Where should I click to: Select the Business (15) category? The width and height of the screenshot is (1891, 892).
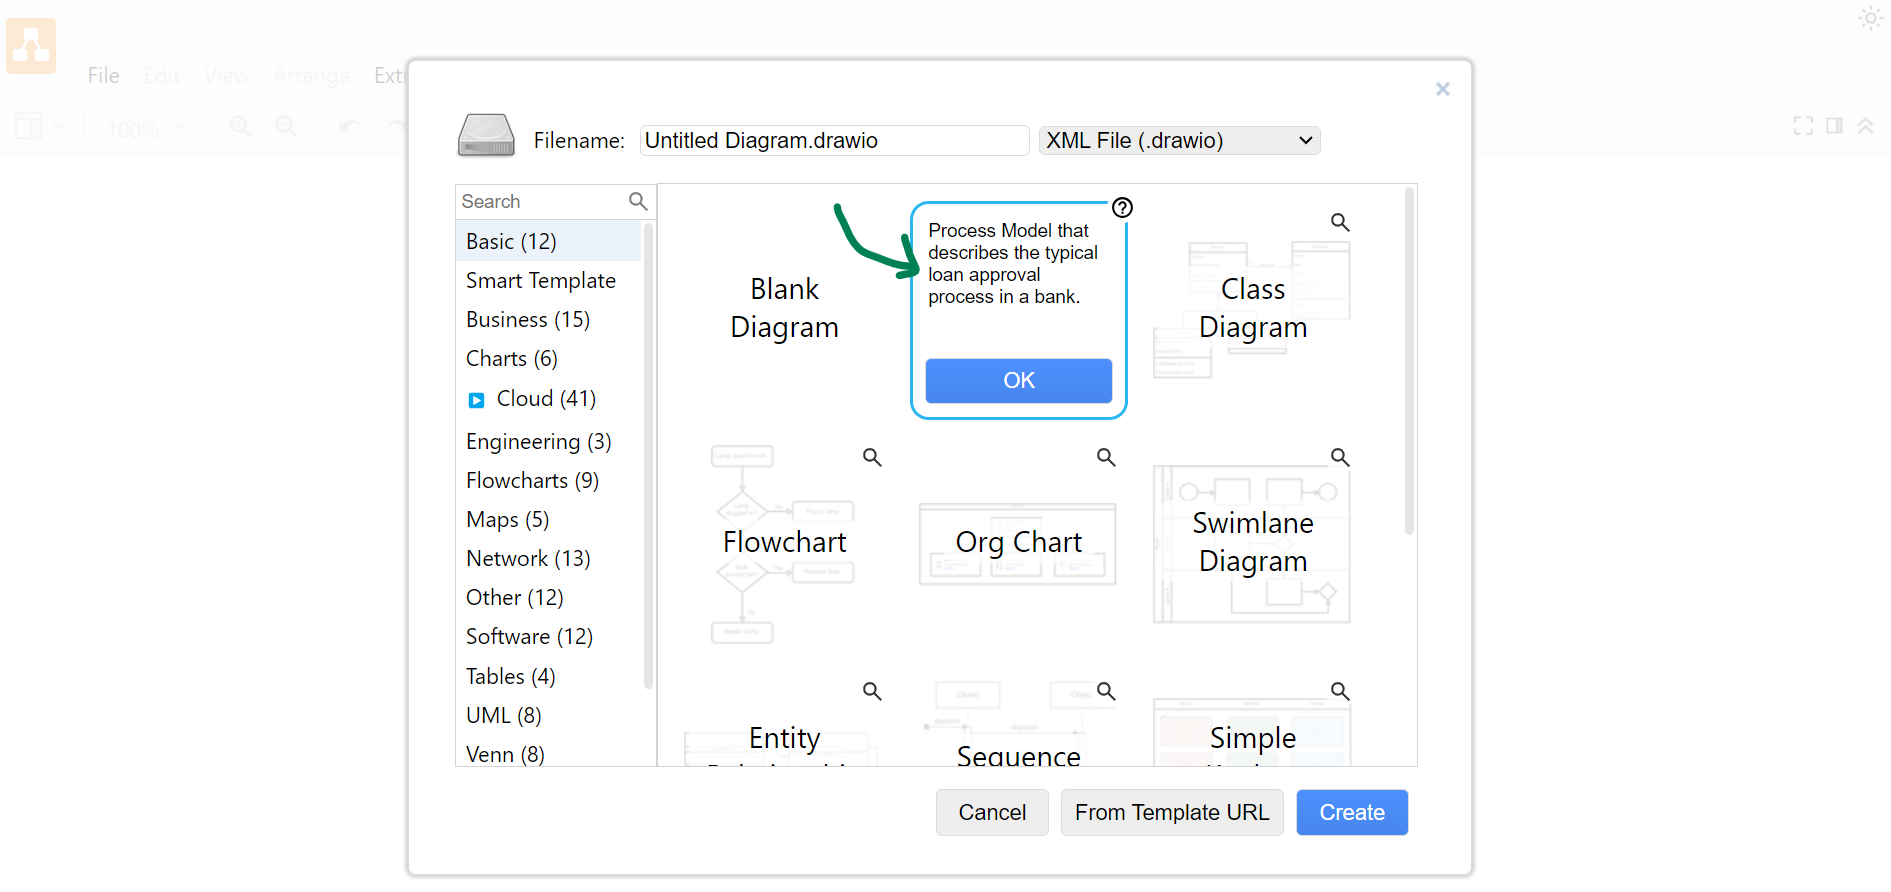tap(528, 320)
